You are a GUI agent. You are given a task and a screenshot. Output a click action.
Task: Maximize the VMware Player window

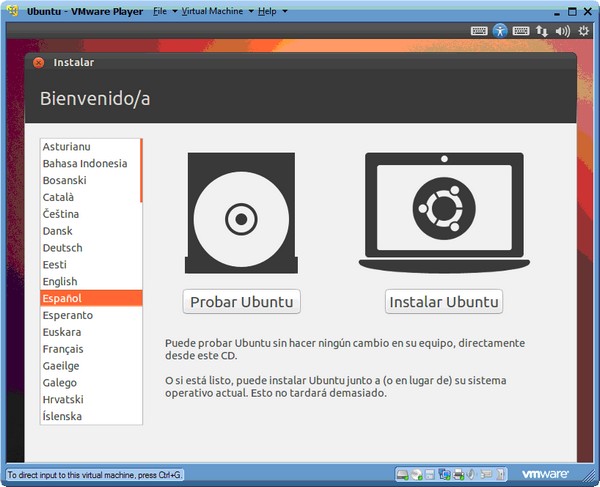[x=572, y=11]
